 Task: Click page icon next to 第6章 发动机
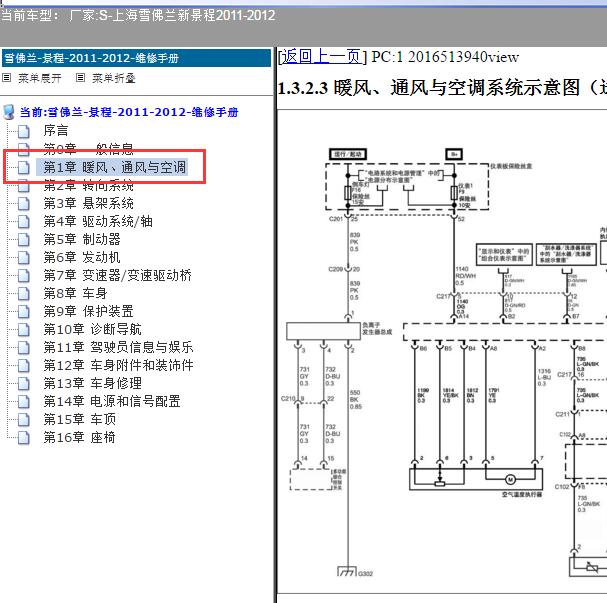click(x=24, y=258)
